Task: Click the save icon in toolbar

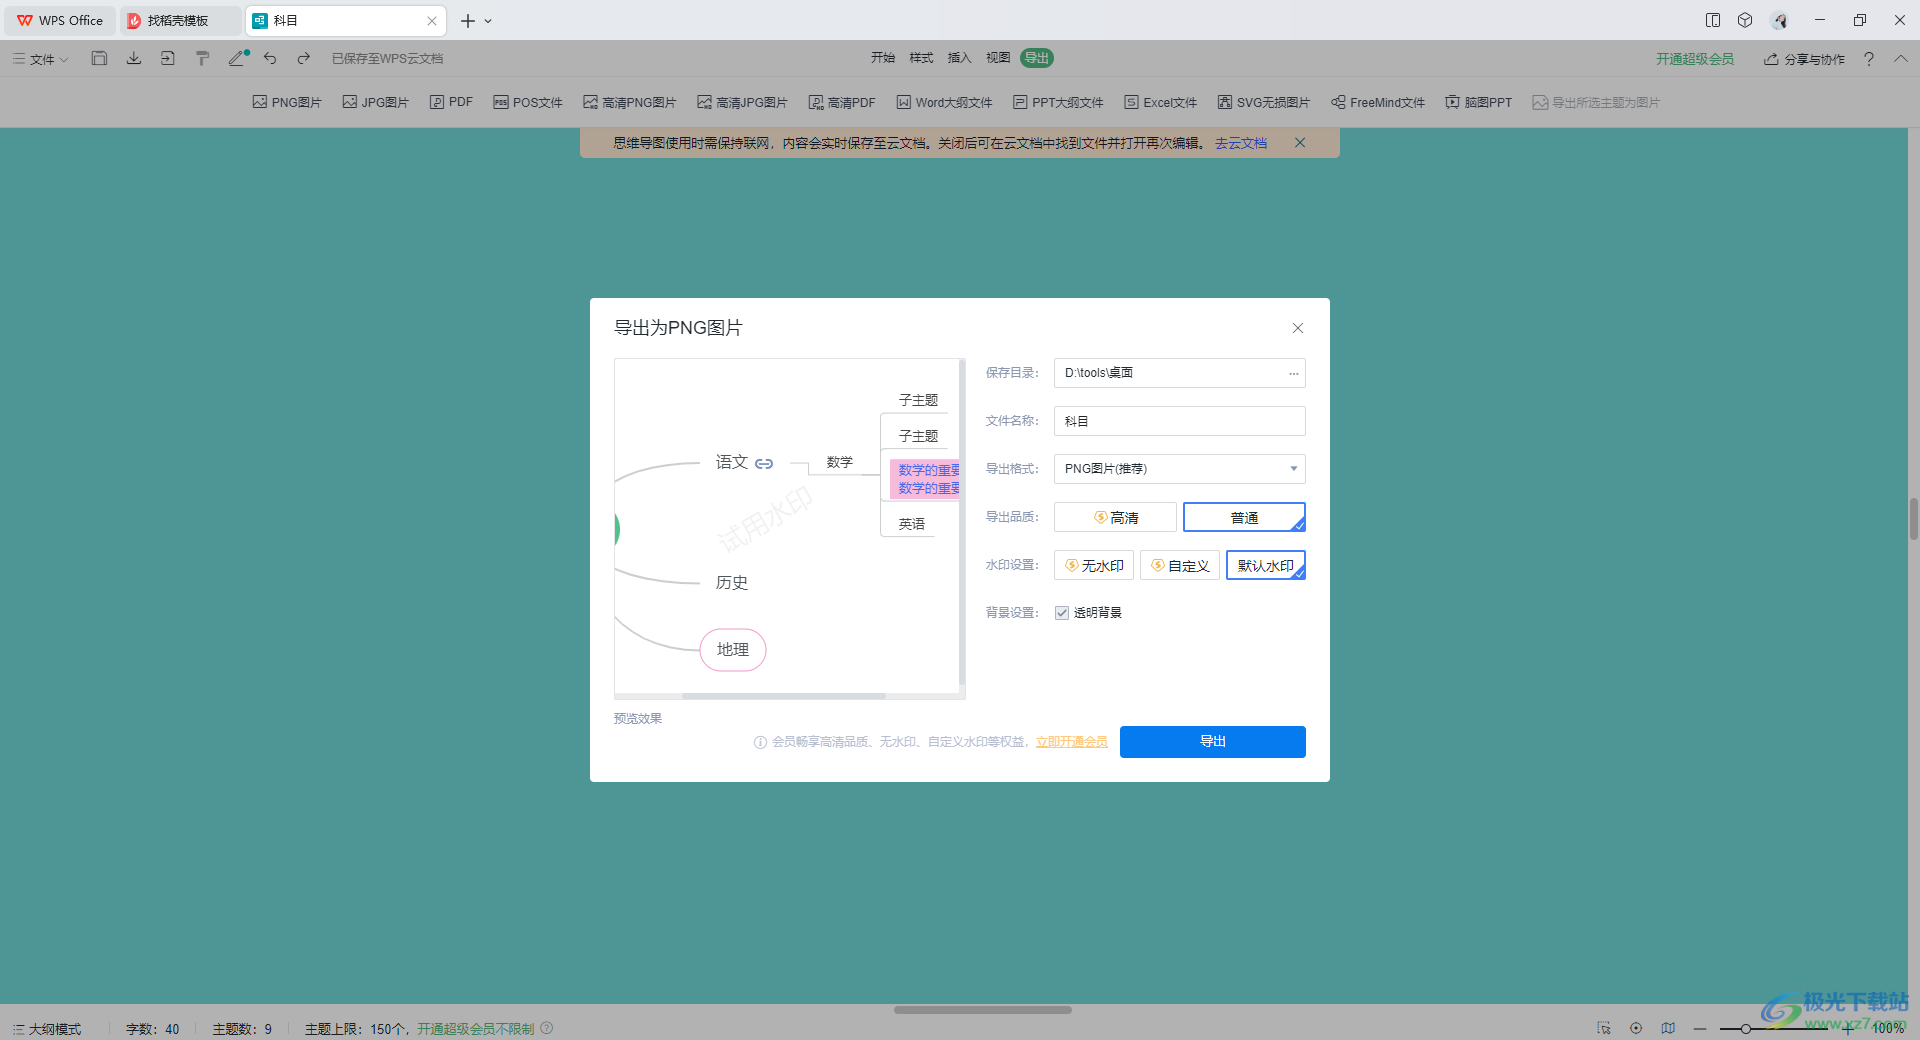Action: click(x=99, y=59)
